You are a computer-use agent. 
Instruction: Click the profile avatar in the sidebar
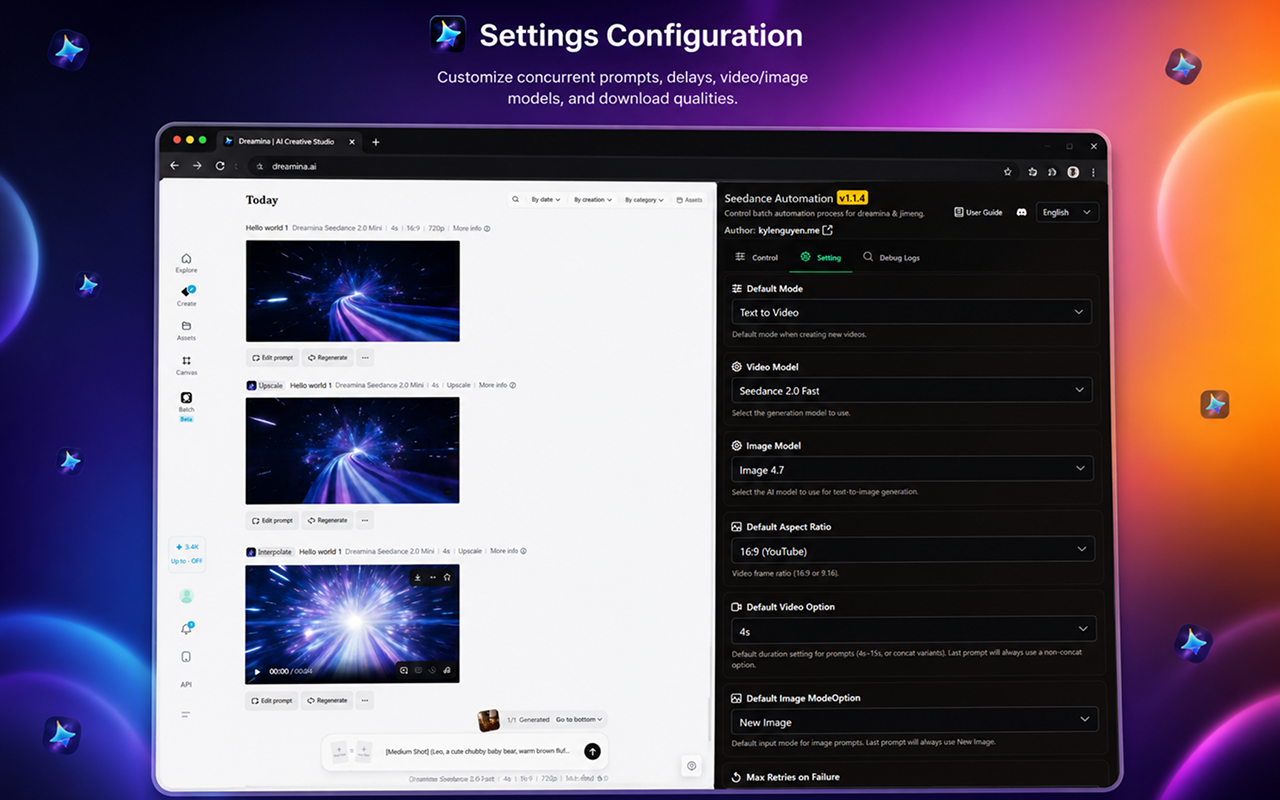click(186, 596)
